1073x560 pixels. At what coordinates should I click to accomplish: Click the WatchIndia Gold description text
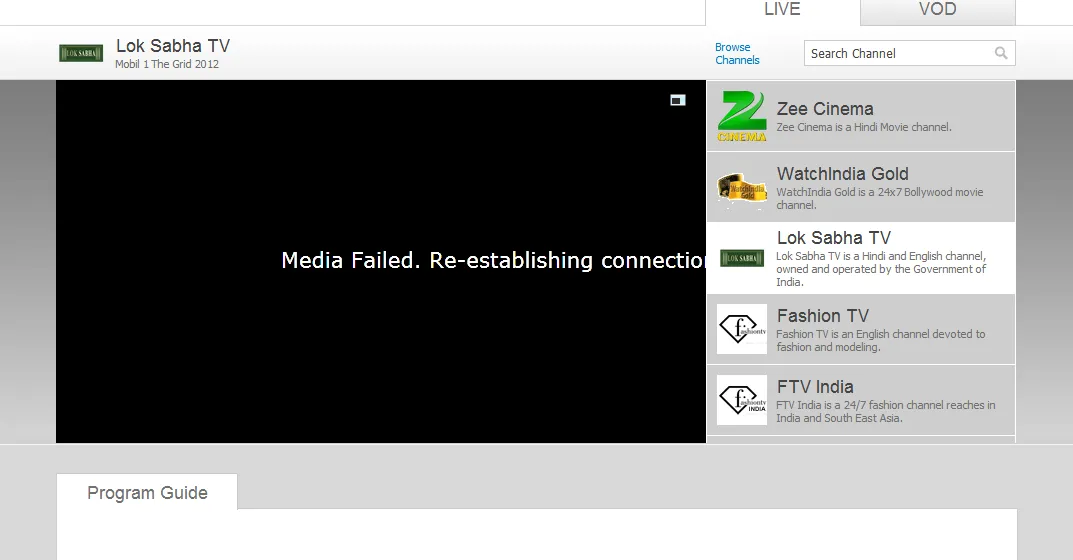pyautogui.click(x=879, y=199)
